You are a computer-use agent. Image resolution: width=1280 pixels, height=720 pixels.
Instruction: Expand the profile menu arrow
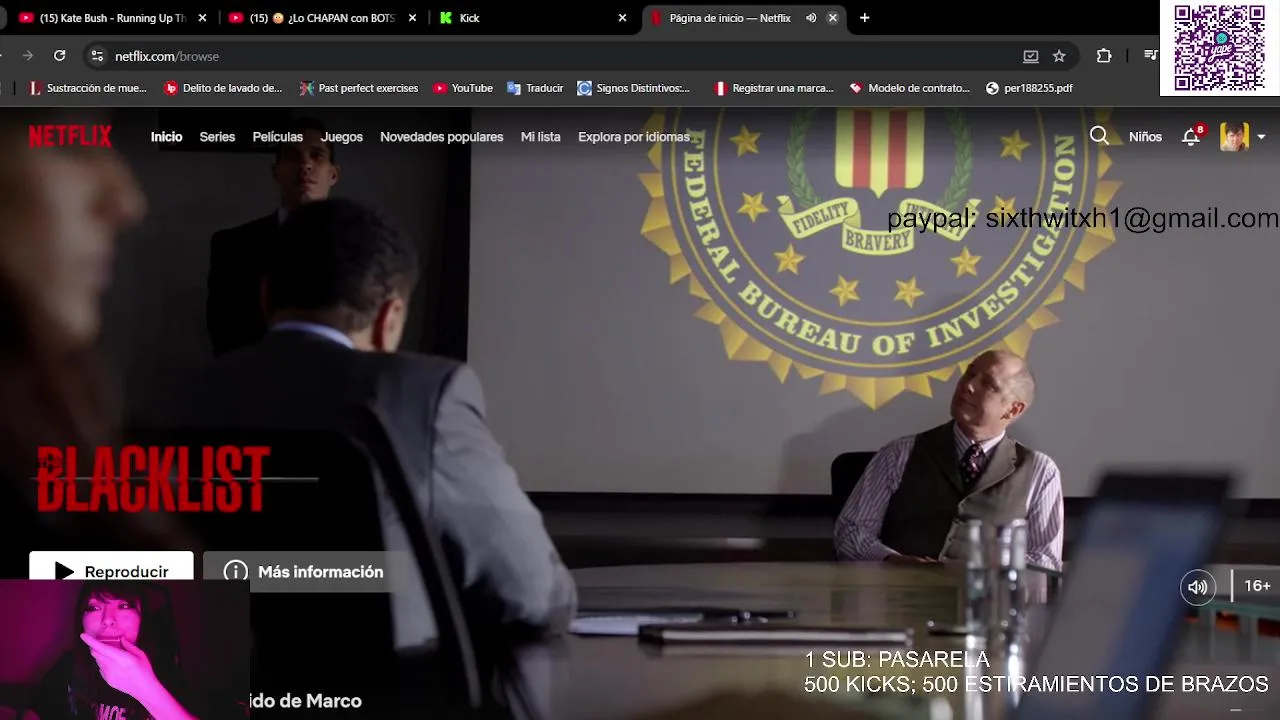pos(1261,137)
